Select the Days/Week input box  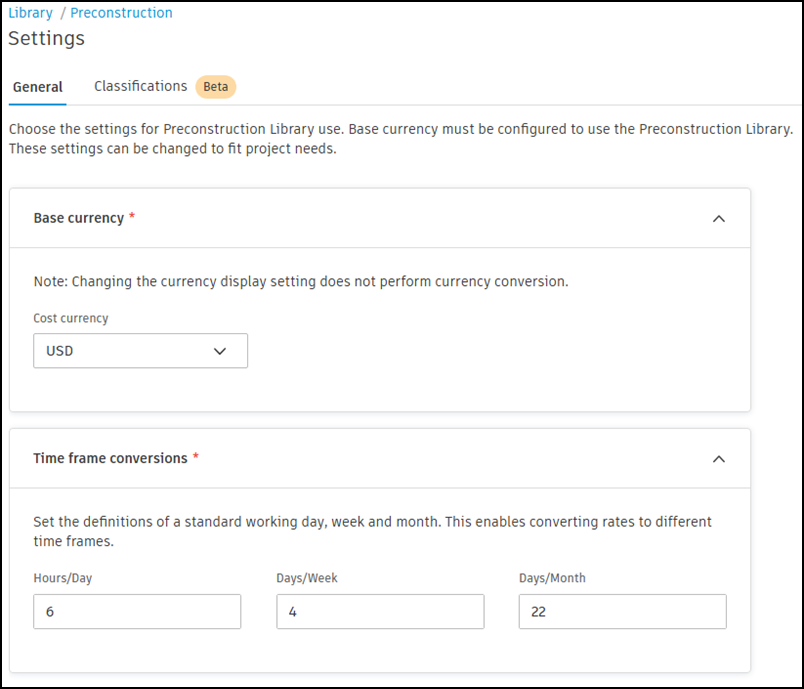point(380,611)
